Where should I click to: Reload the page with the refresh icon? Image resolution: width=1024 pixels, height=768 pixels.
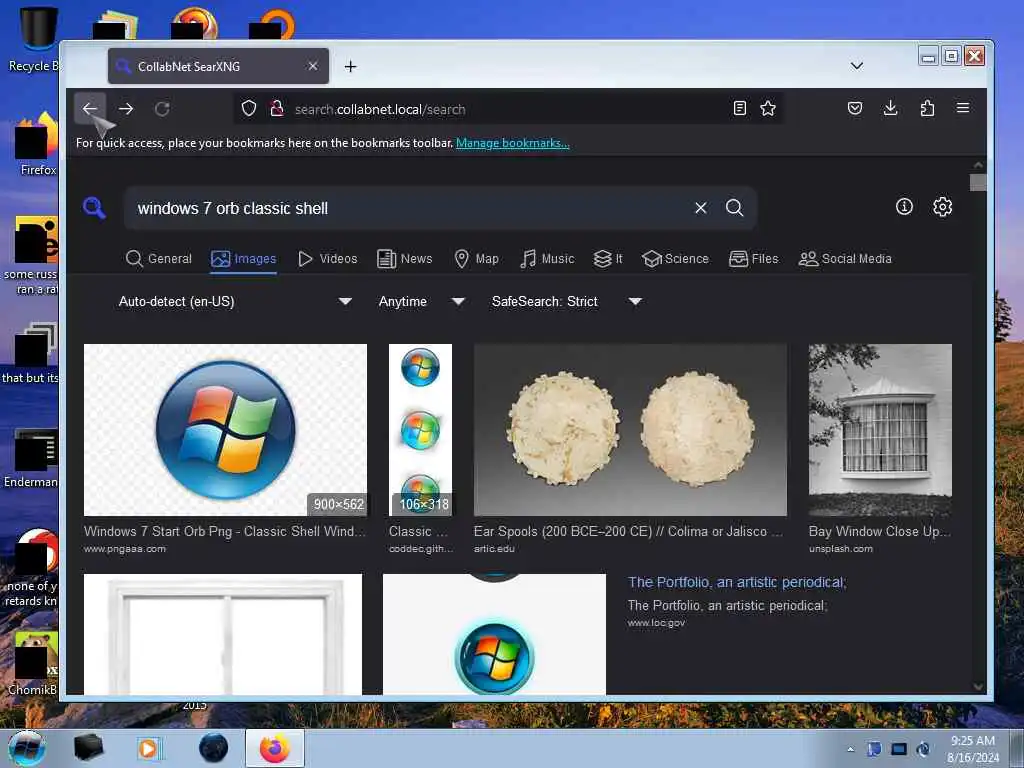(x=162, y=108)
